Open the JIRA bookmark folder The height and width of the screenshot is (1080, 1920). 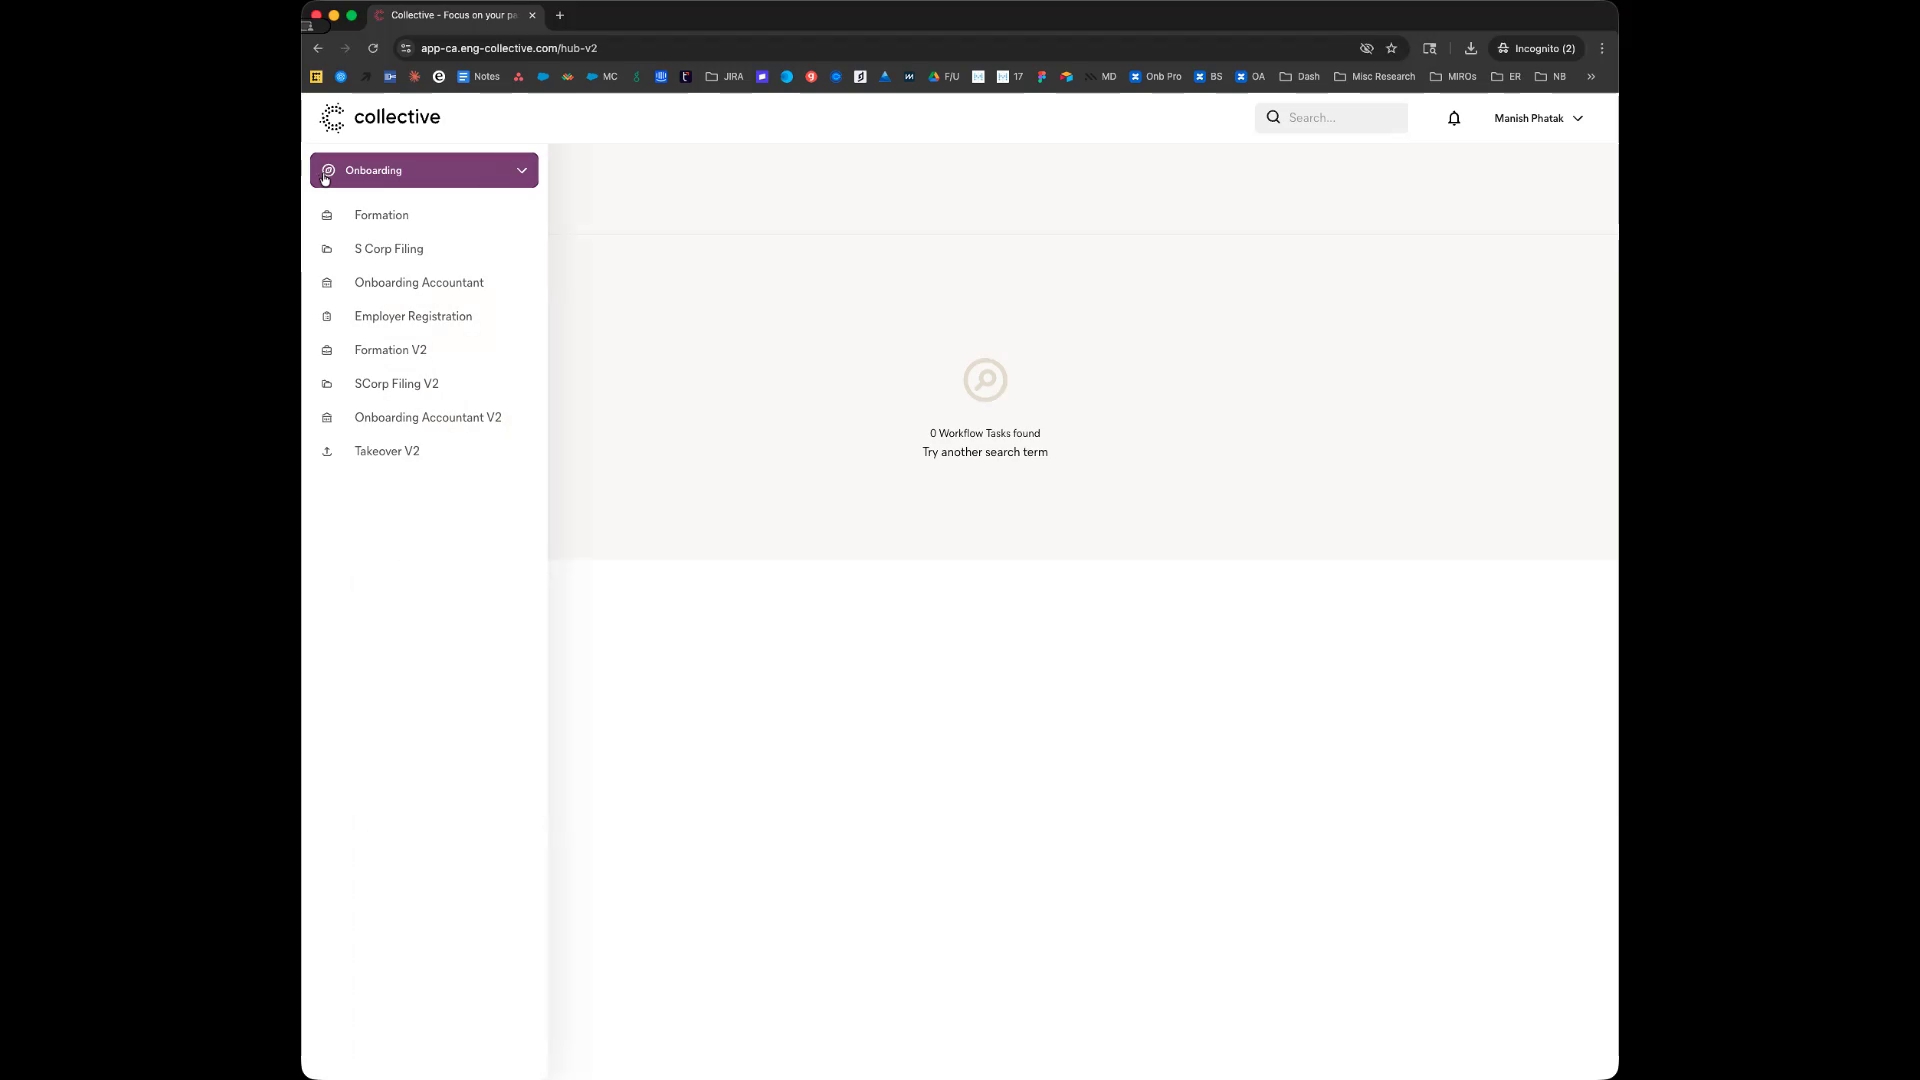point(725,77)
